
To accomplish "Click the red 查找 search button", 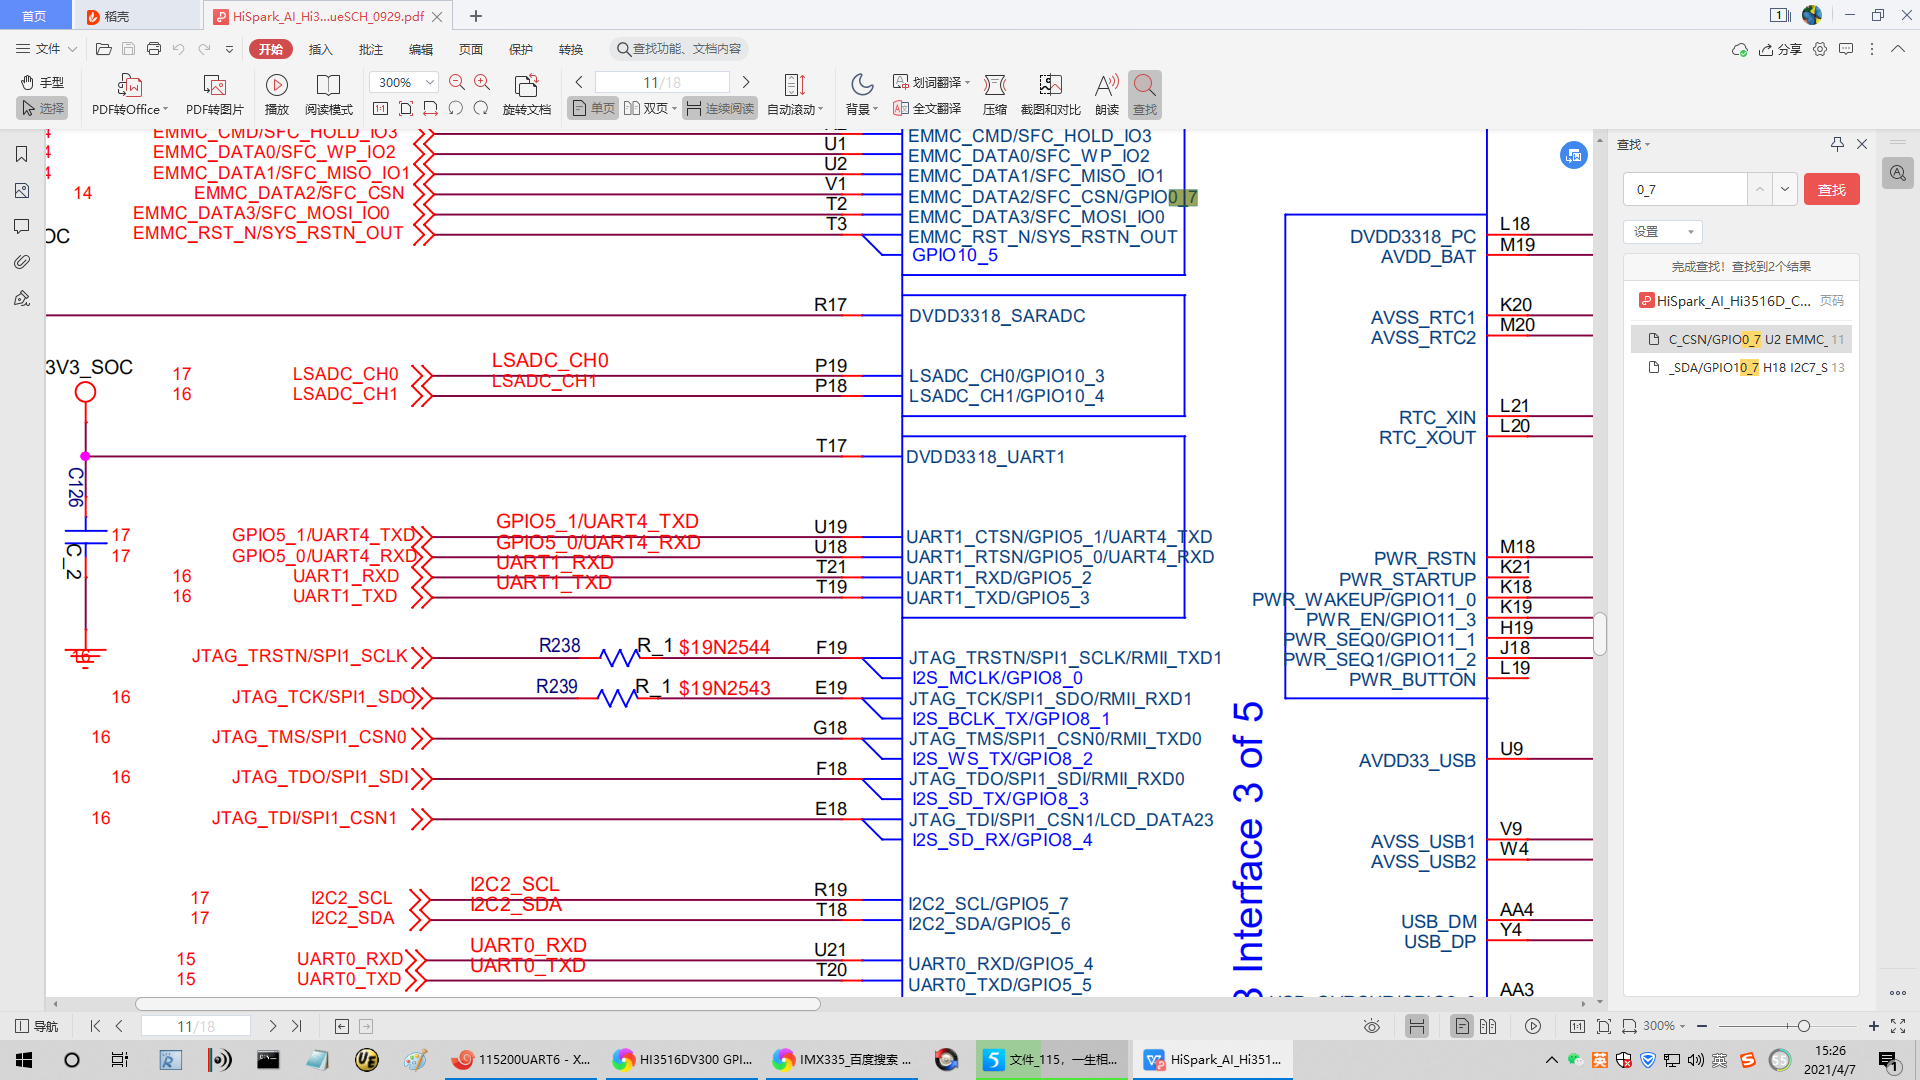I will pos(1831,190).
